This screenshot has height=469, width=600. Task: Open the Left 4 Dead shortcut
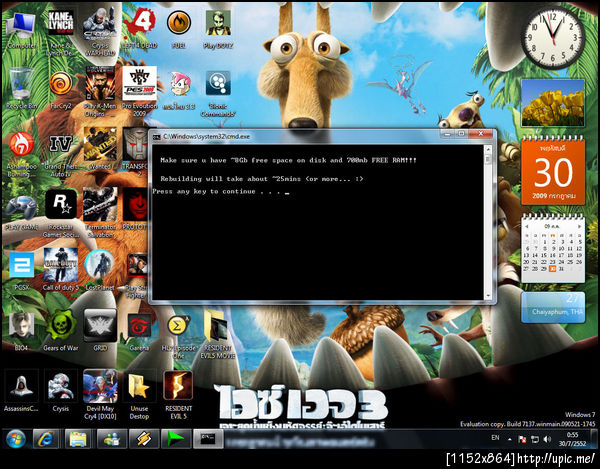click(139, 29)
